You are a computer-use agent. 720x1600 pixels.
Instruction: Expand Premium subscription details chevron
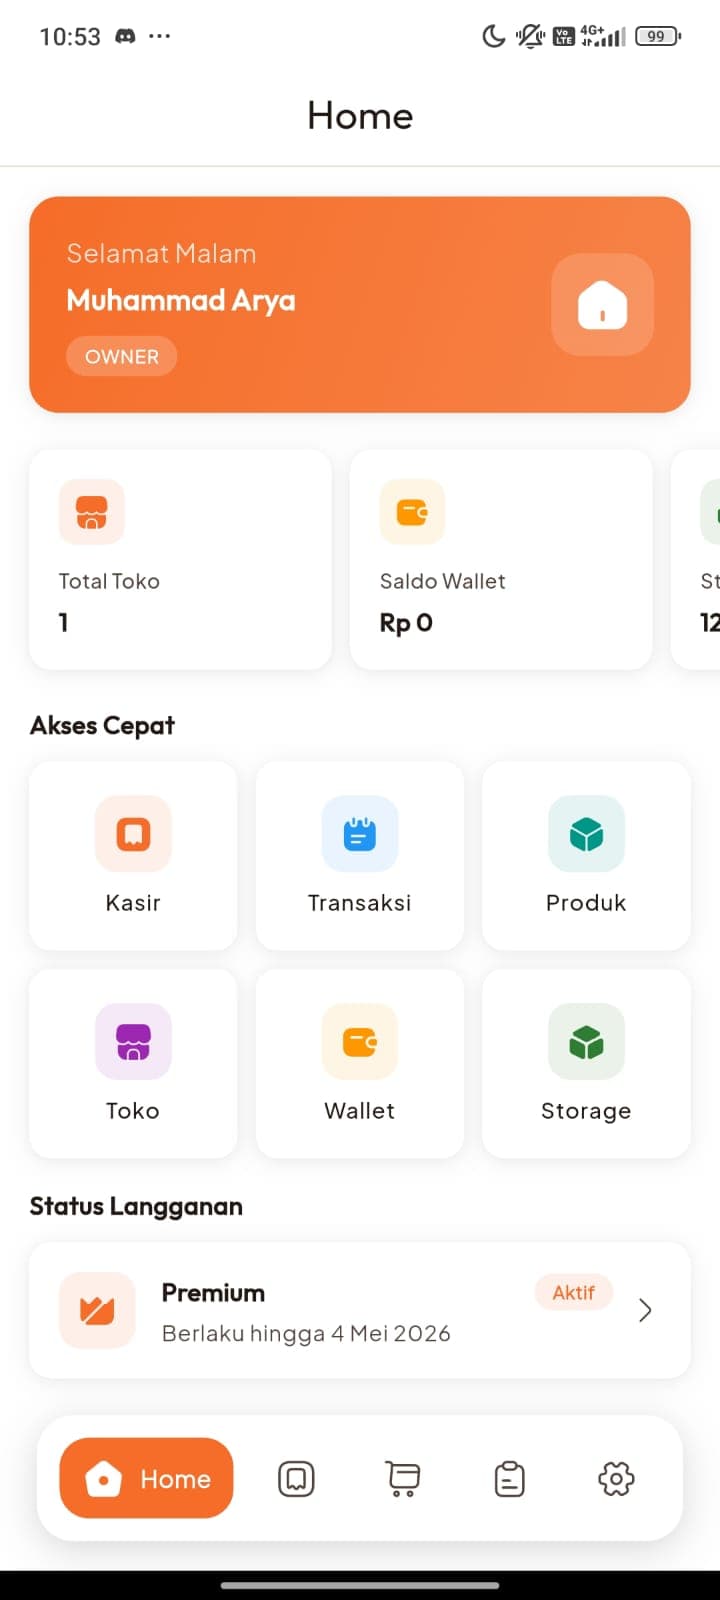click(x=645, y=1310)
